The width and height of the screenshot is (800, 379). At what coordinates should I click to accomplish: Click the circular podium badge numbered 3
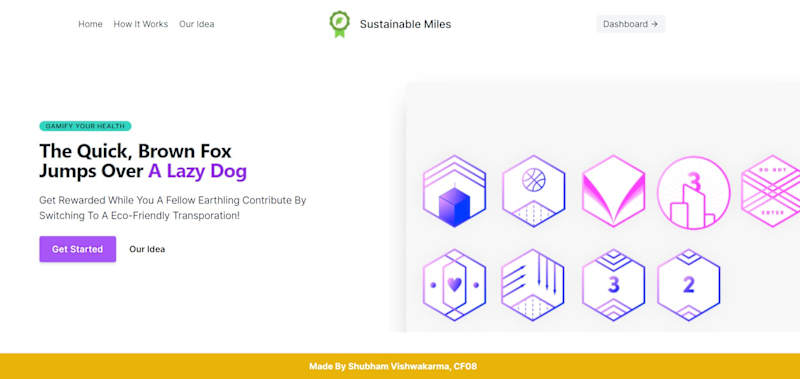pos(693,192)
